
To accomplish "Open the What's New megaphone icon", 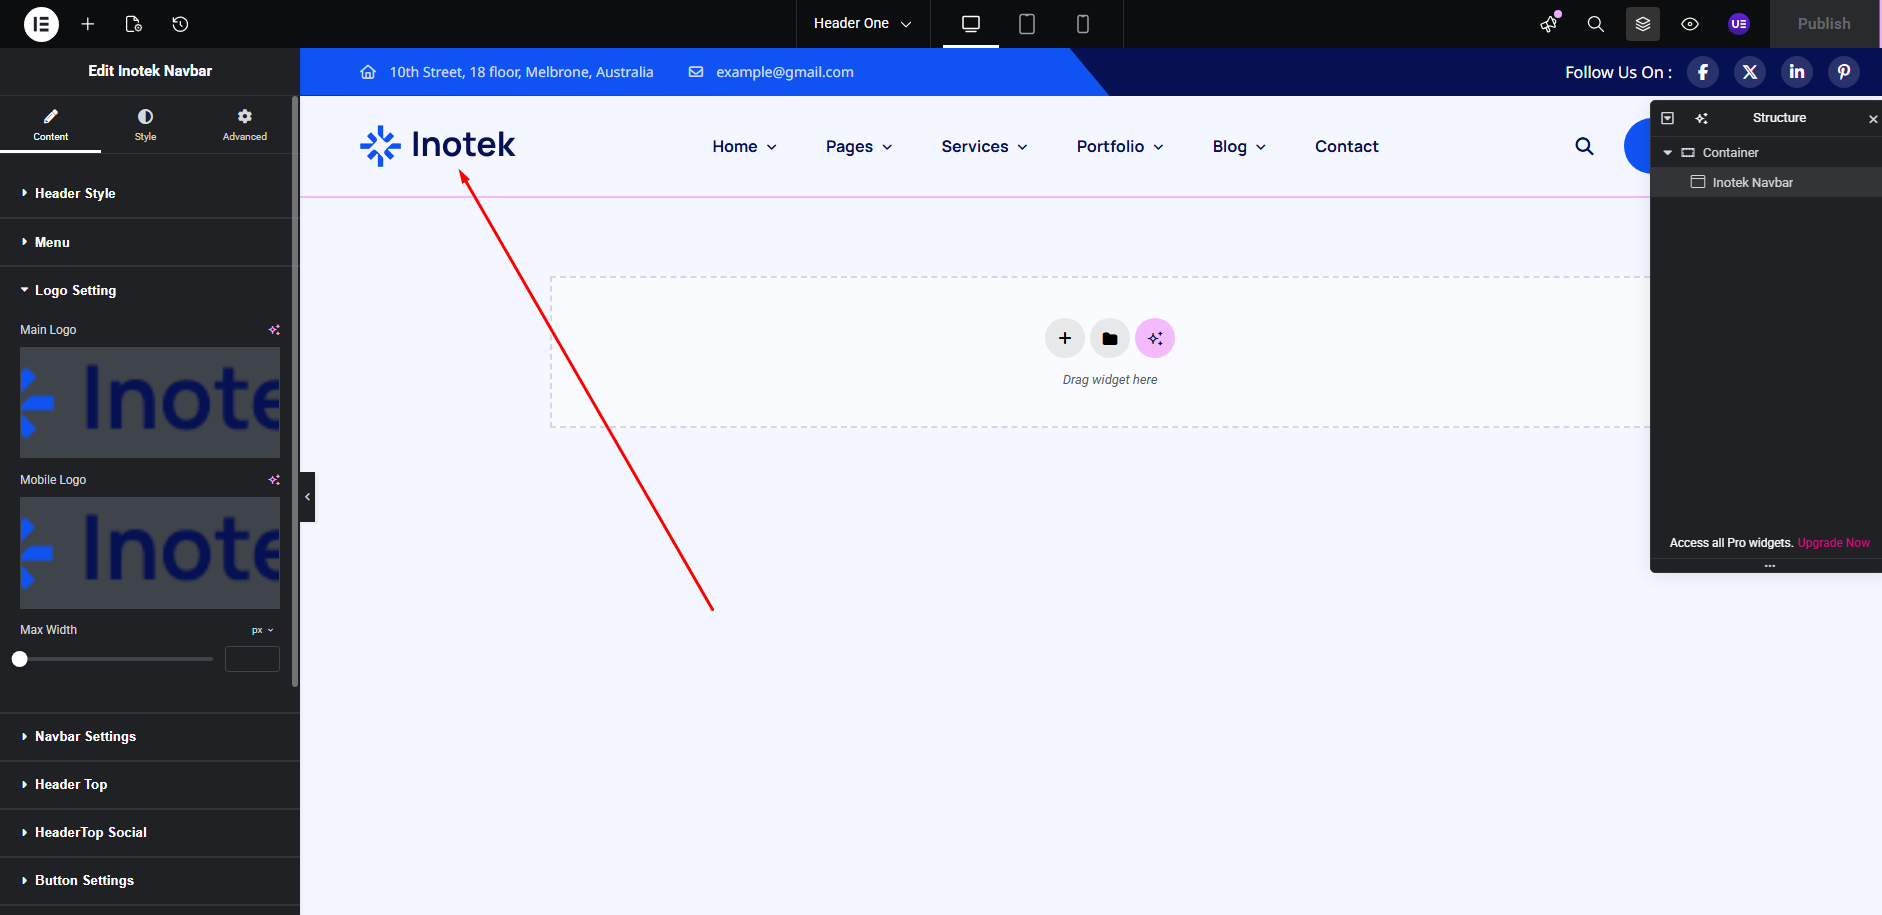I will (1549, 24).
